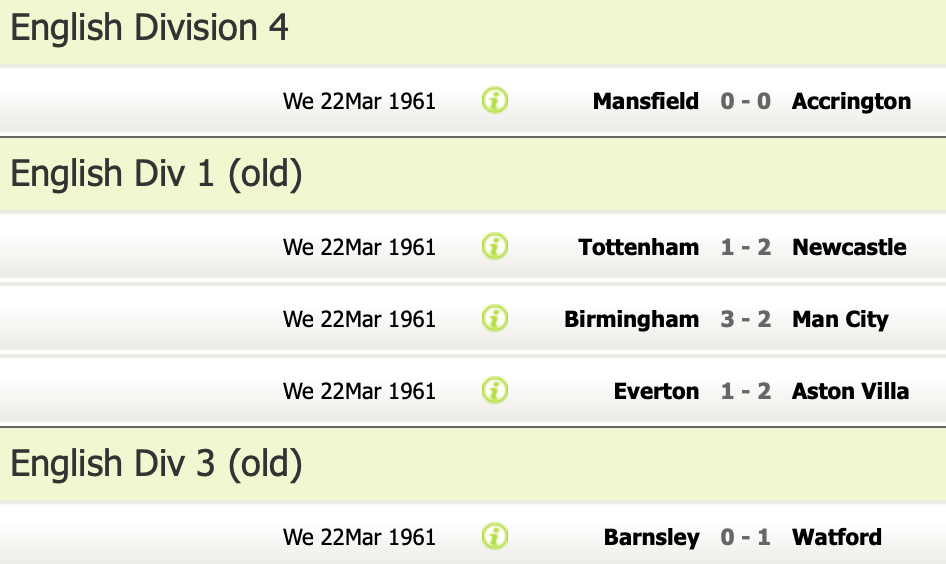Click the 3 - 2 score for Birmingham match
946x564 pixels.
click(x=745, y=319)
